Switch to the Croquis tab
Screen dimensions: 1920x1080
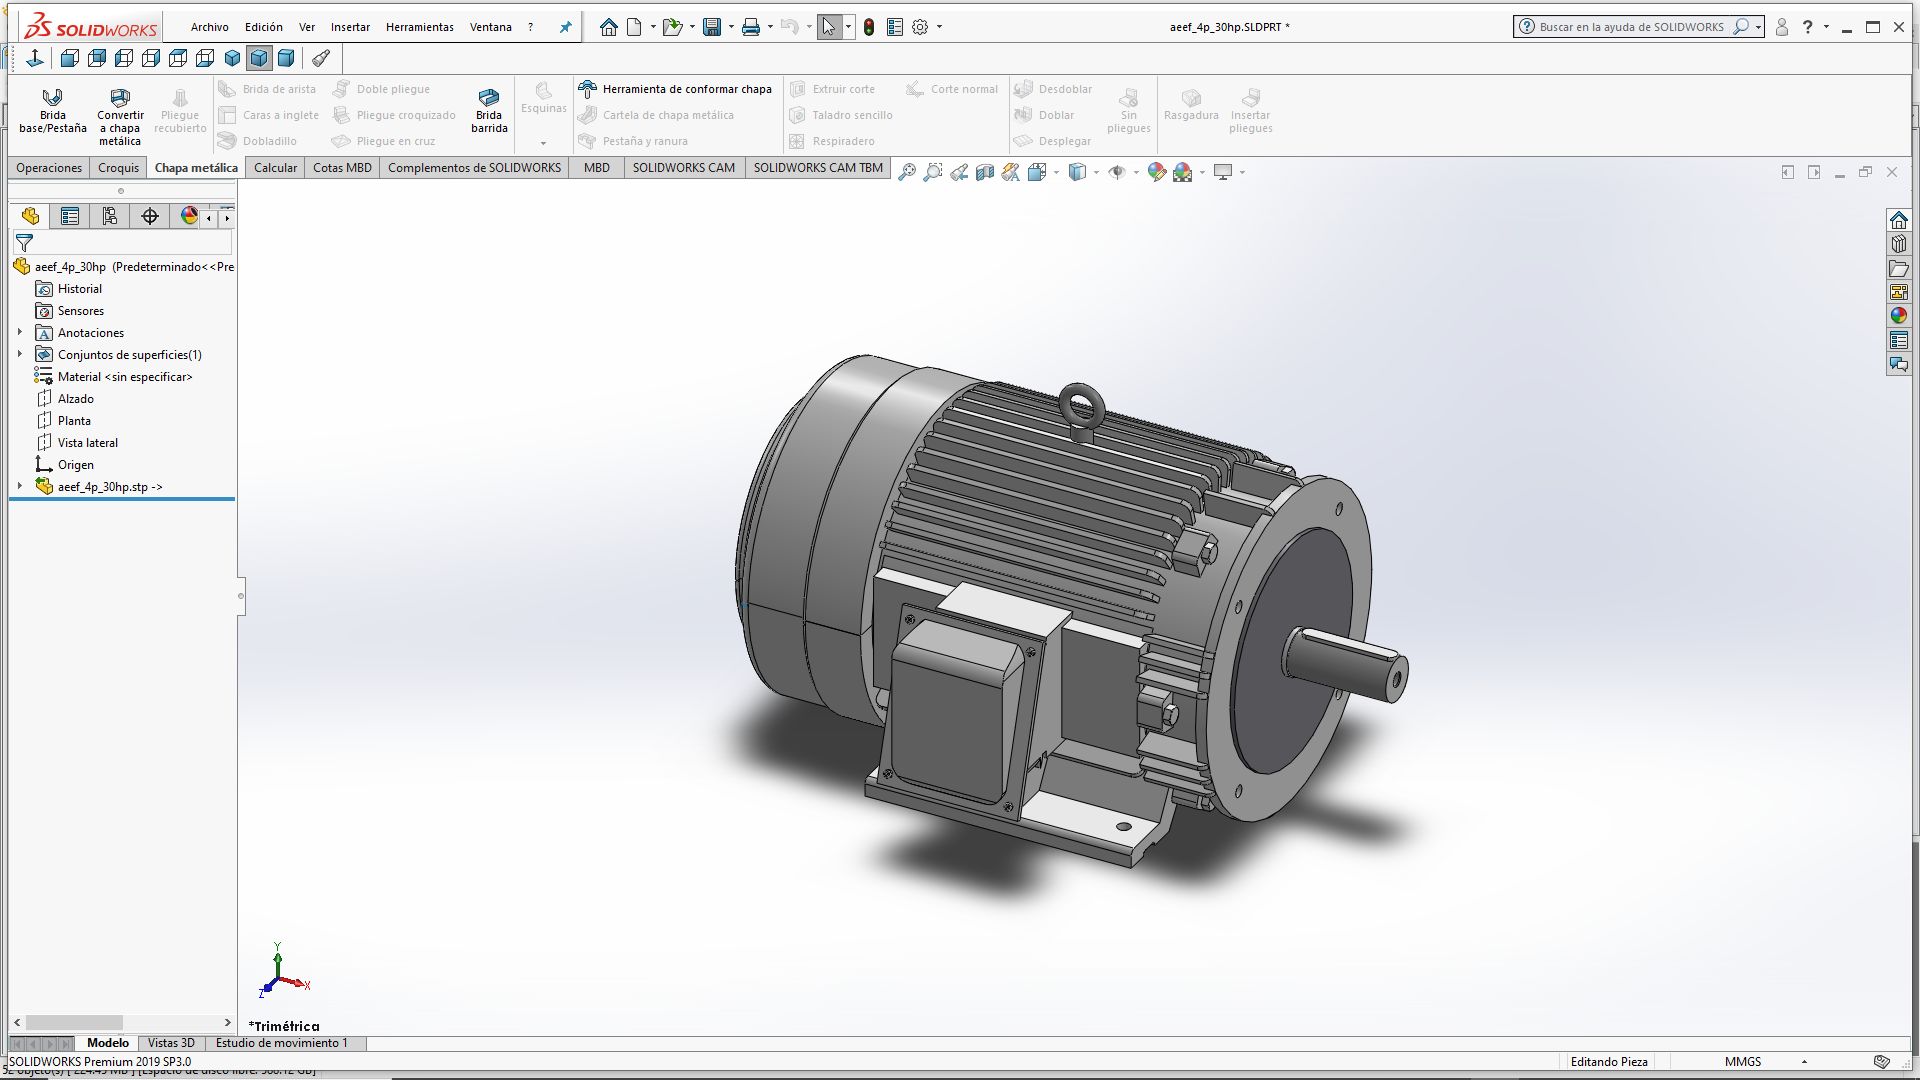click(118, 167)
